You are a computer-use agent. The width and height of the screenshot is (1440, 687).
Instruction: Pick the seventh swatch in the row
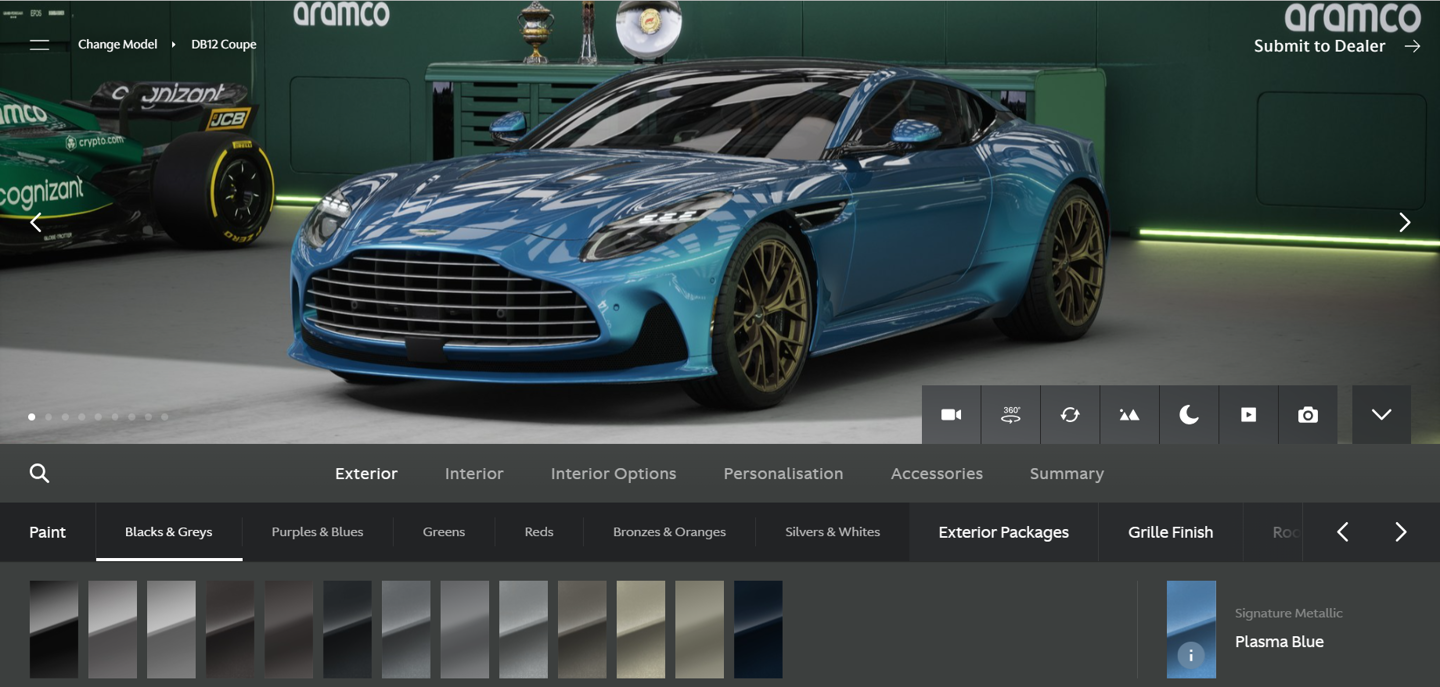pyautogui.click(x=407, y=630)
